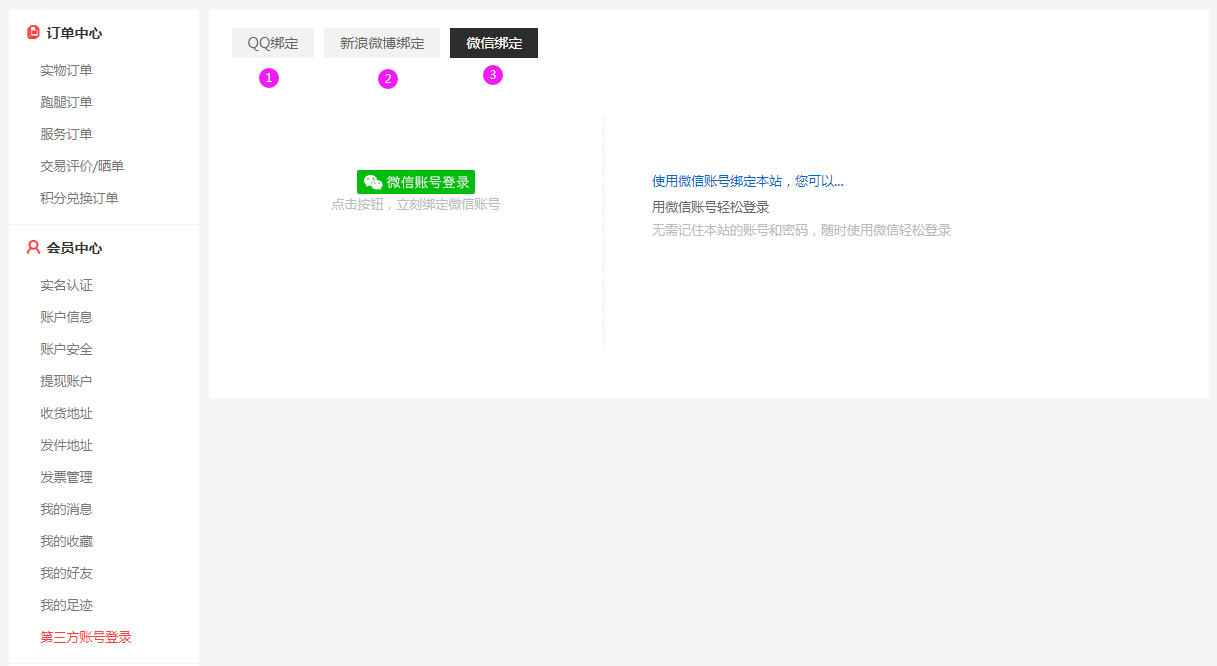Open 账户信息 in member center
The height and width of the screenshot is (666, 1217).
click(x=66, y=317)
